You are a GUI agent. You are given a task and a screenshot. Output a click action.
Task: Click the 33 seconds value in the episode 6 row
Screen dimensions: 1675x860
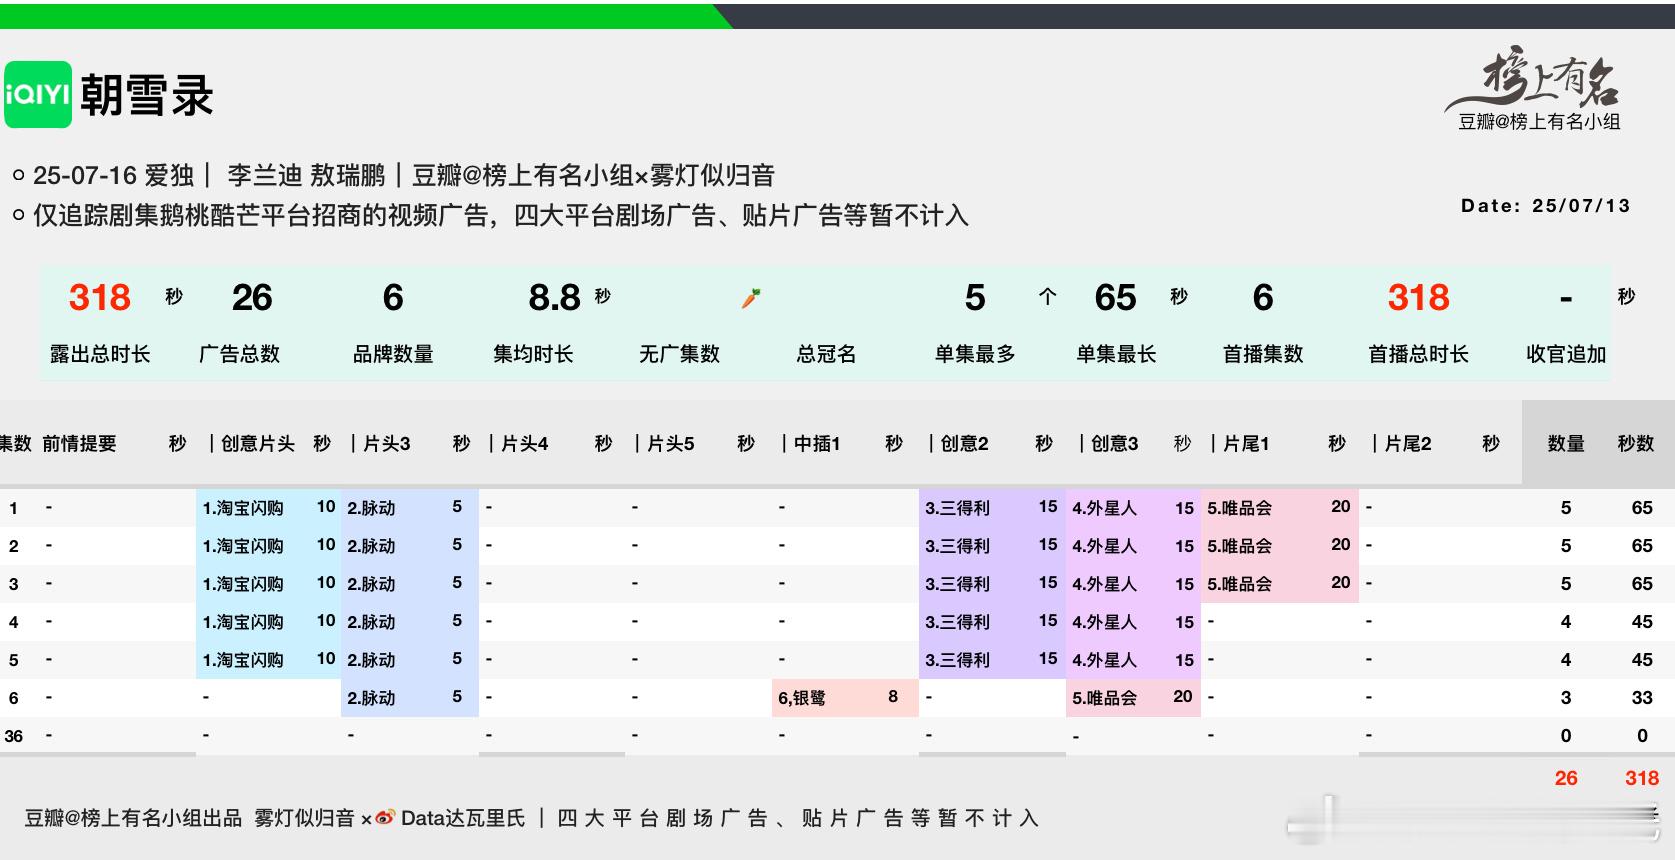[1642, 698]
